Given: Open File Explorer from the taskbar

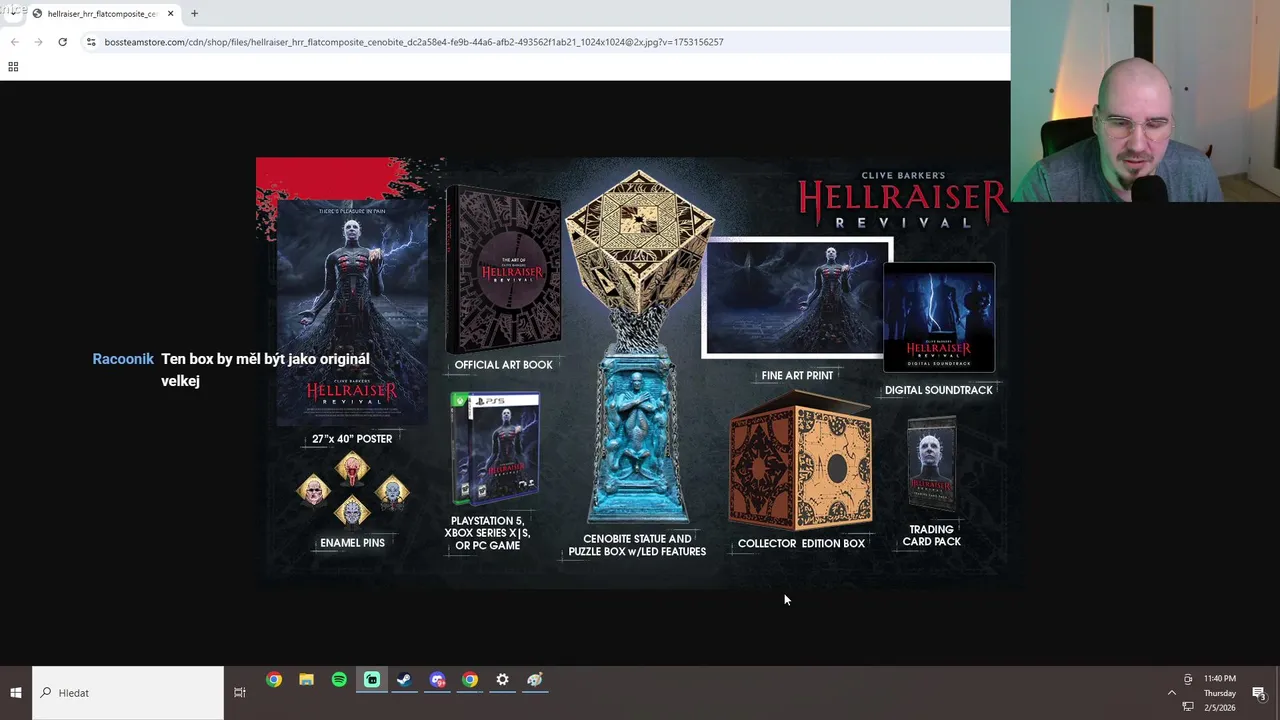Looking at the screenshot, I should click(306, 680).
